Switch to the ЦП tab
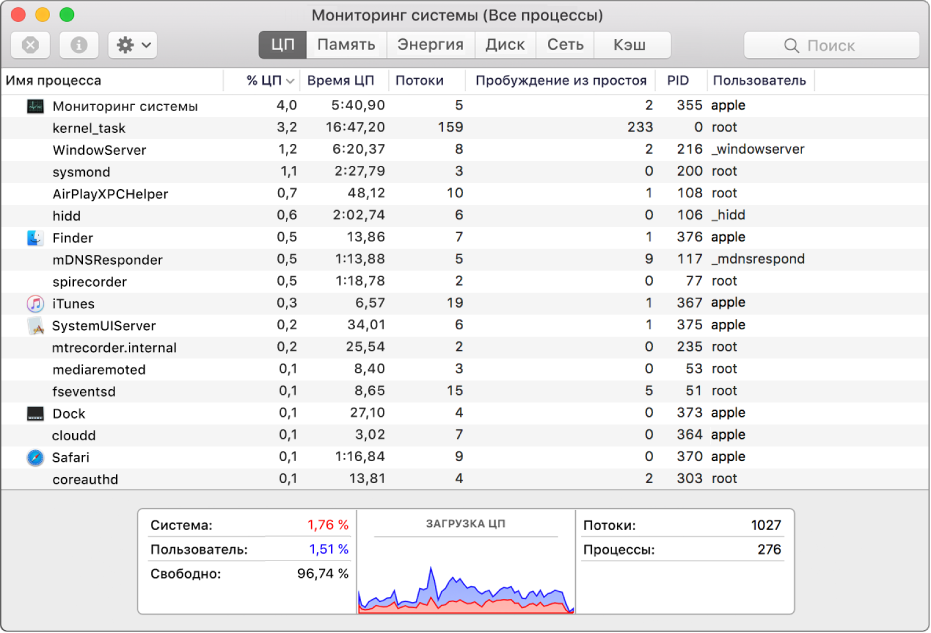Screen dimensions: 931x633 (283, 45)
